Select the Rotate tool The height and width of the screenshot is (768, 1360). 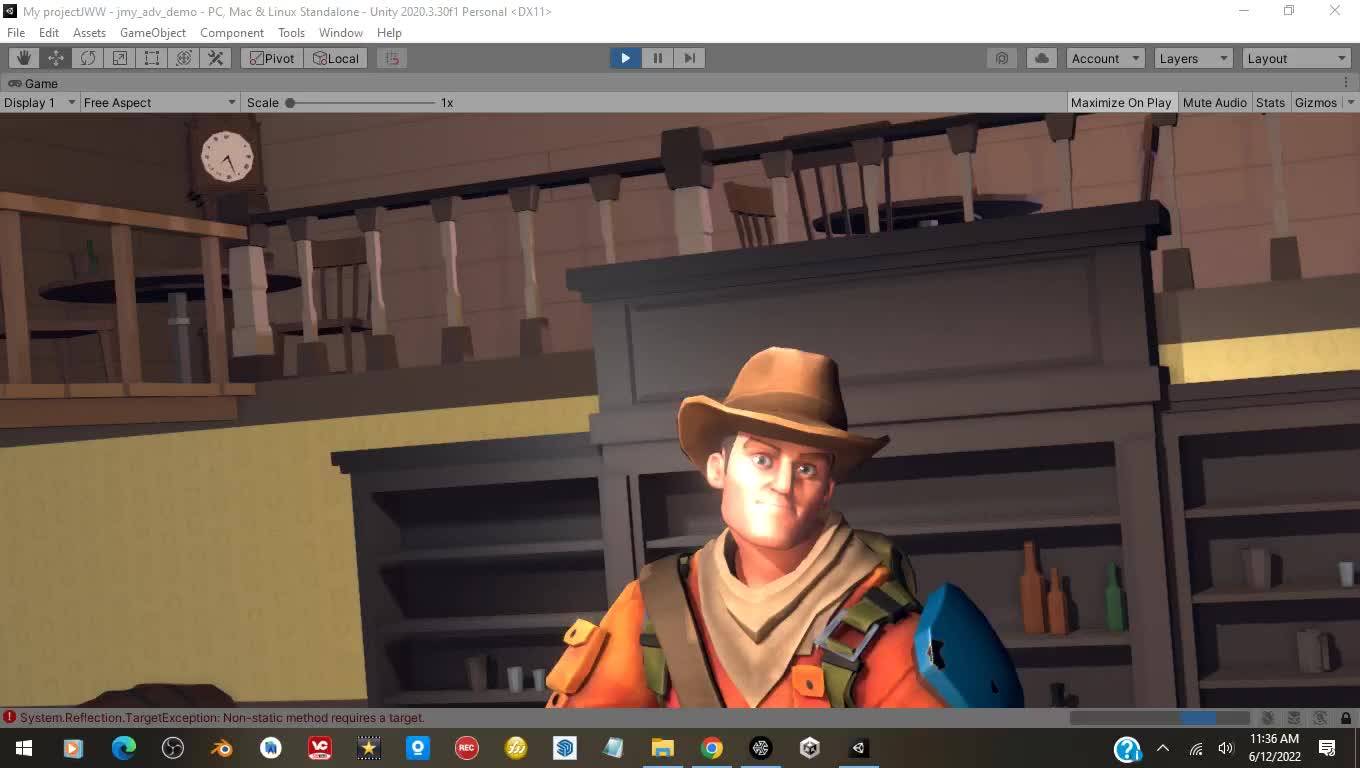coord(88,58)
